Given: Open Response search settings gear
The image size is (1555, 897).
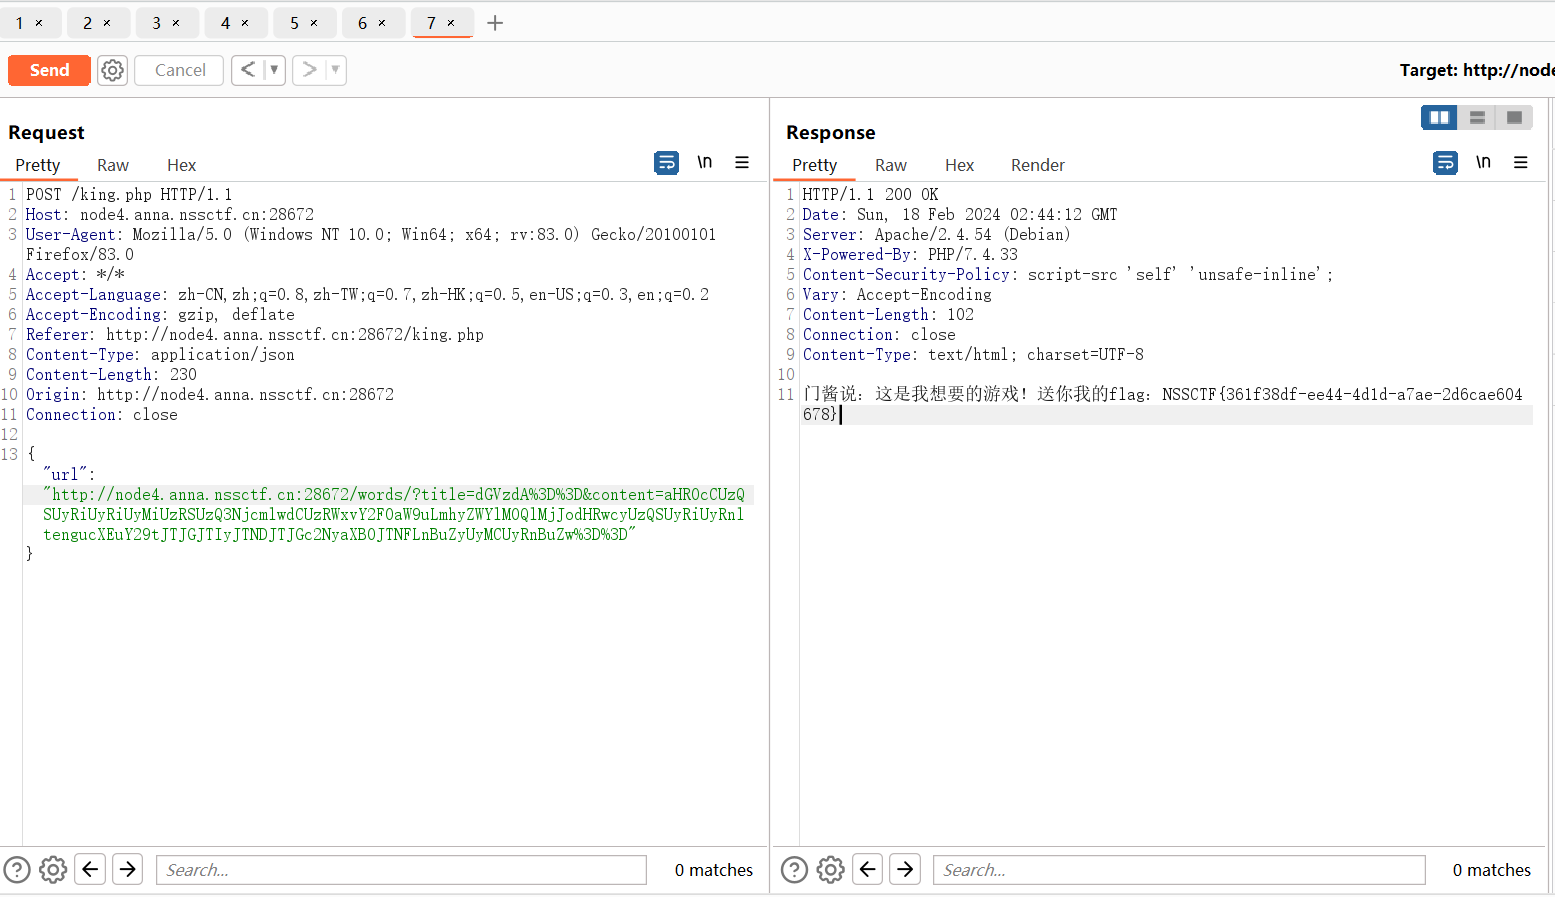Looking at the screenshot, I should click(x=831, y=870).
